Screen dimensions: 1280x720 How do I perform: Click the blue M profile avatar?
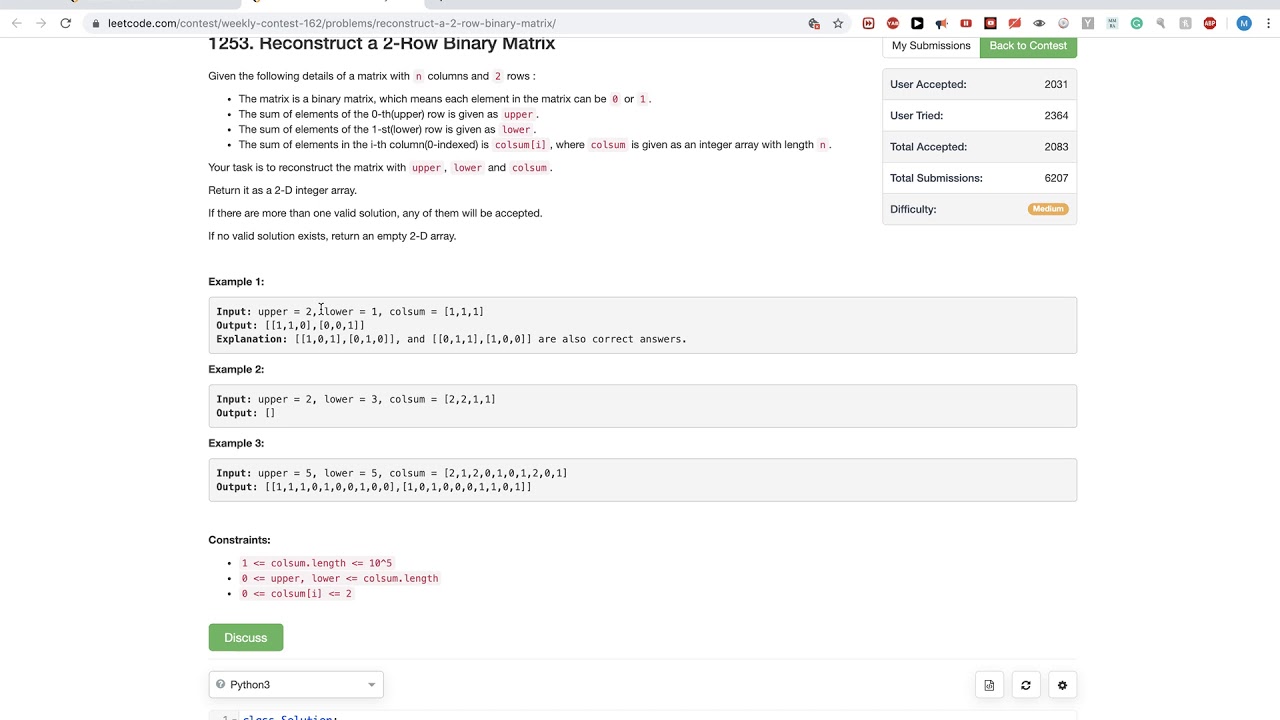(1244, 23)
